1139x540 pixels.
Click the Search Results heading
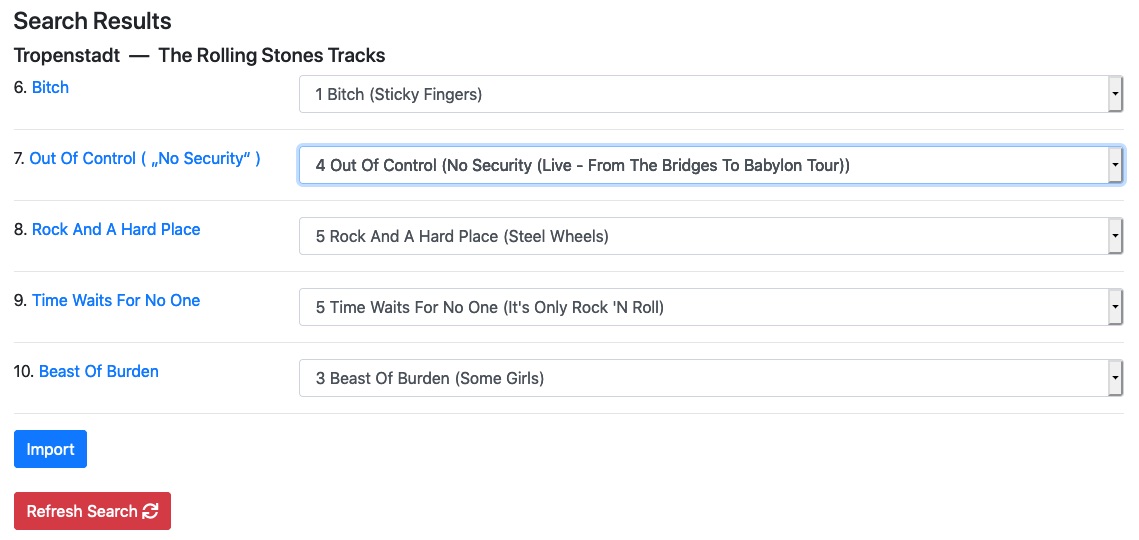92,21
